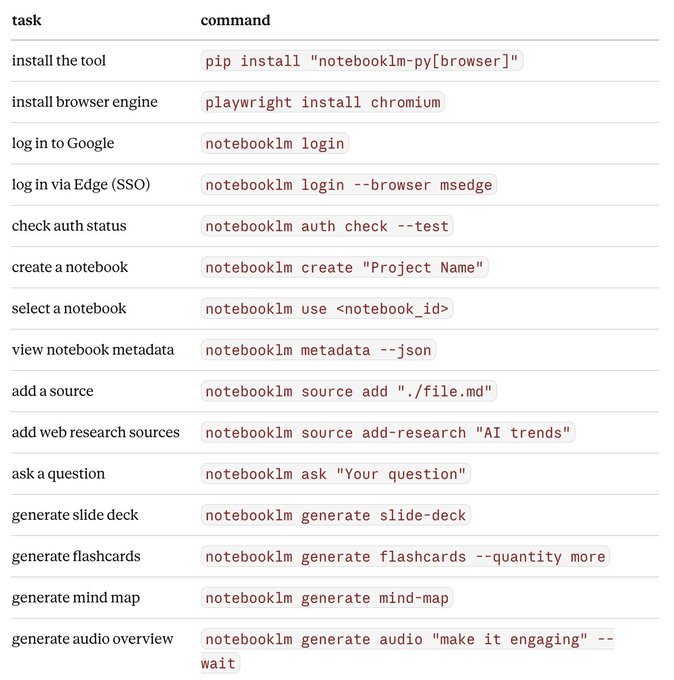This screenshot has width=674, height=680.
Task: Select the ask "Your question" command
Action: pyautogui.click(x=335, y=474)
